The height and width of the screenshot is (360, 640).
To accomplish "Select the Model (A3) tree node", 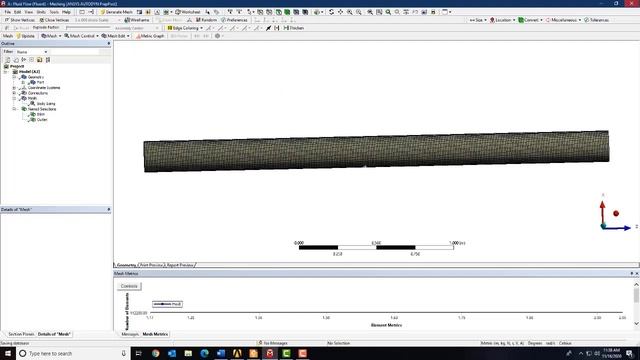I will (x=29, y=71).
